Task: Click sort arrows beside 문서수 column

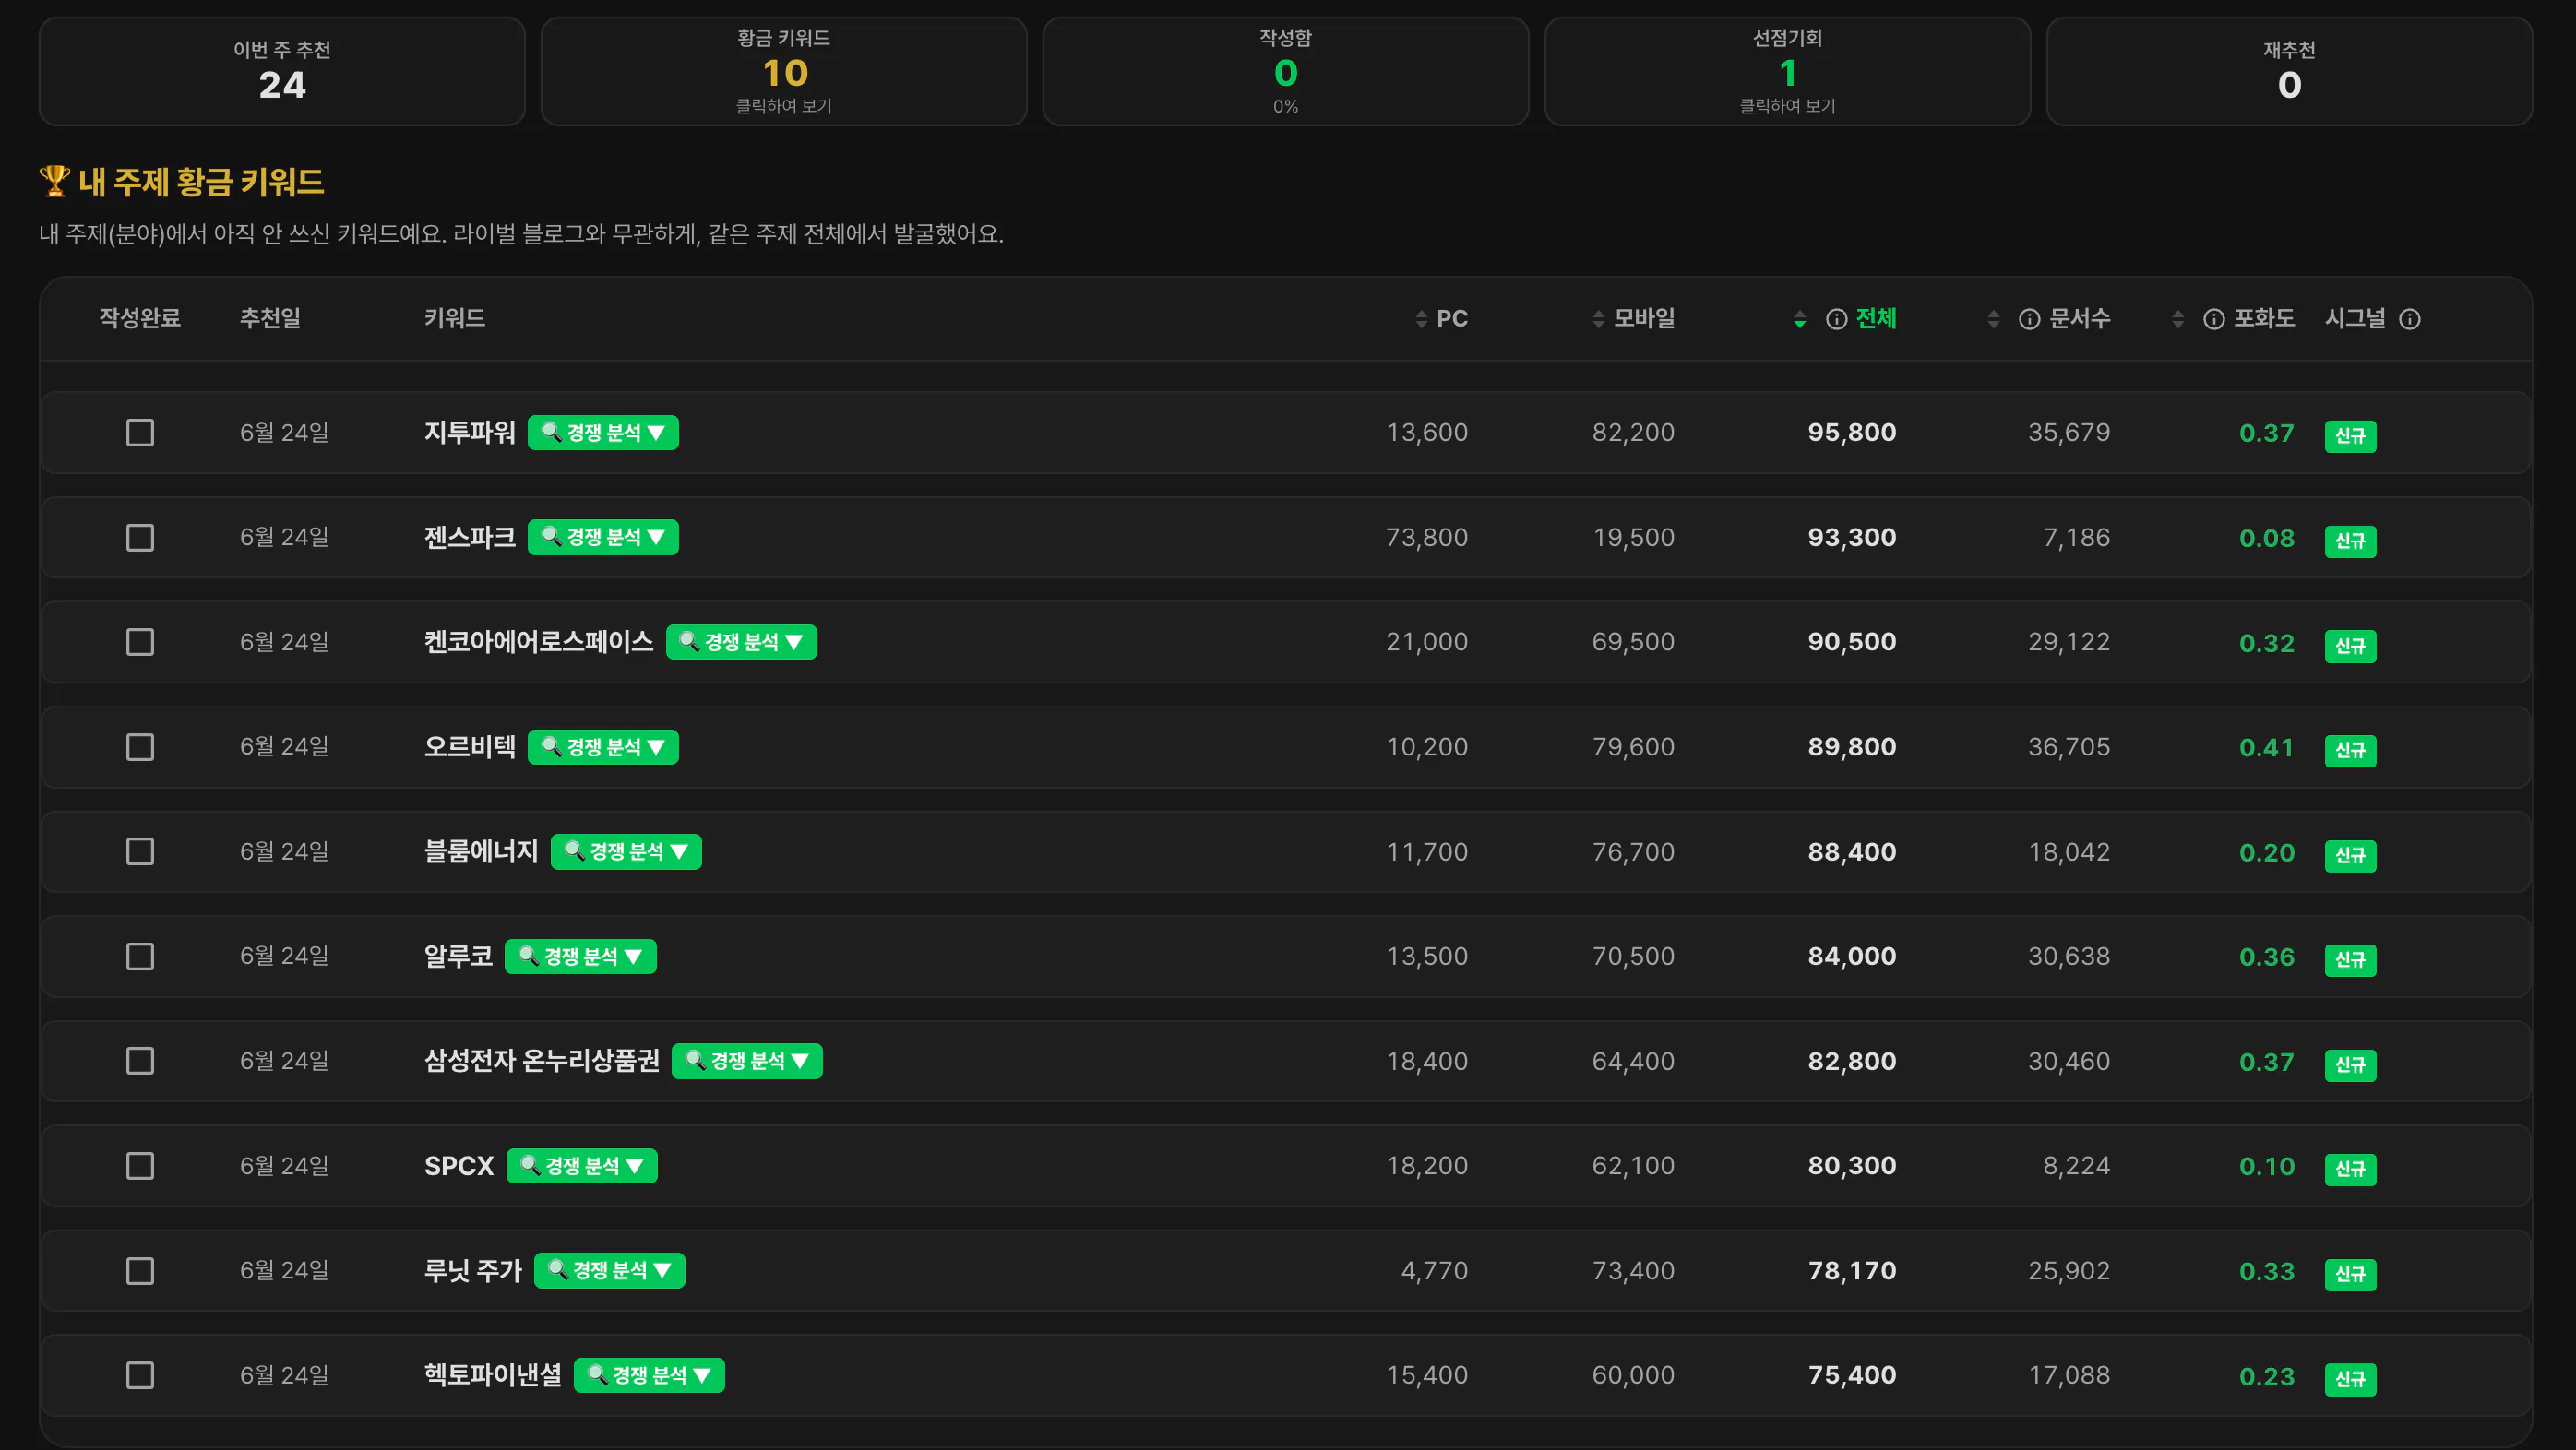Action: (1993, 319)
